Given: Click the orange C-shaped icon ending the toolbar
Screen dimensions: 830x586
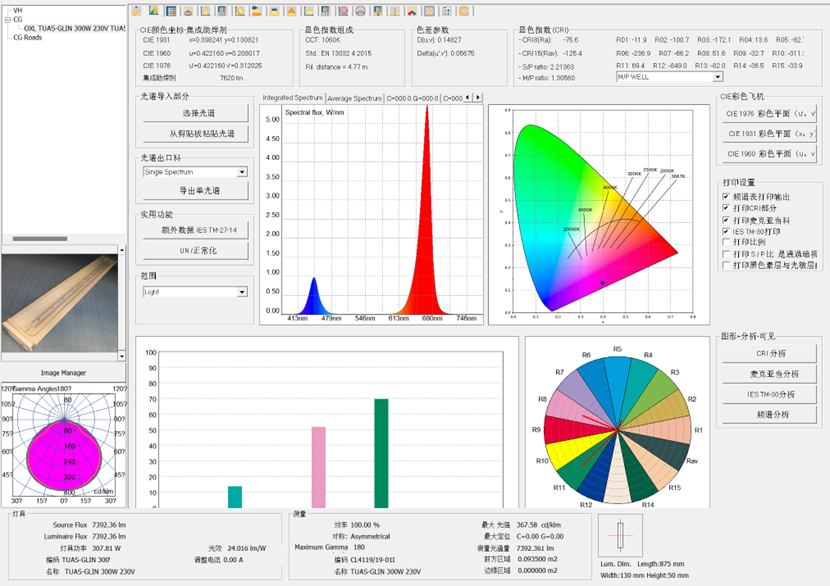Looking at the screenshot, I should (463, 11).
